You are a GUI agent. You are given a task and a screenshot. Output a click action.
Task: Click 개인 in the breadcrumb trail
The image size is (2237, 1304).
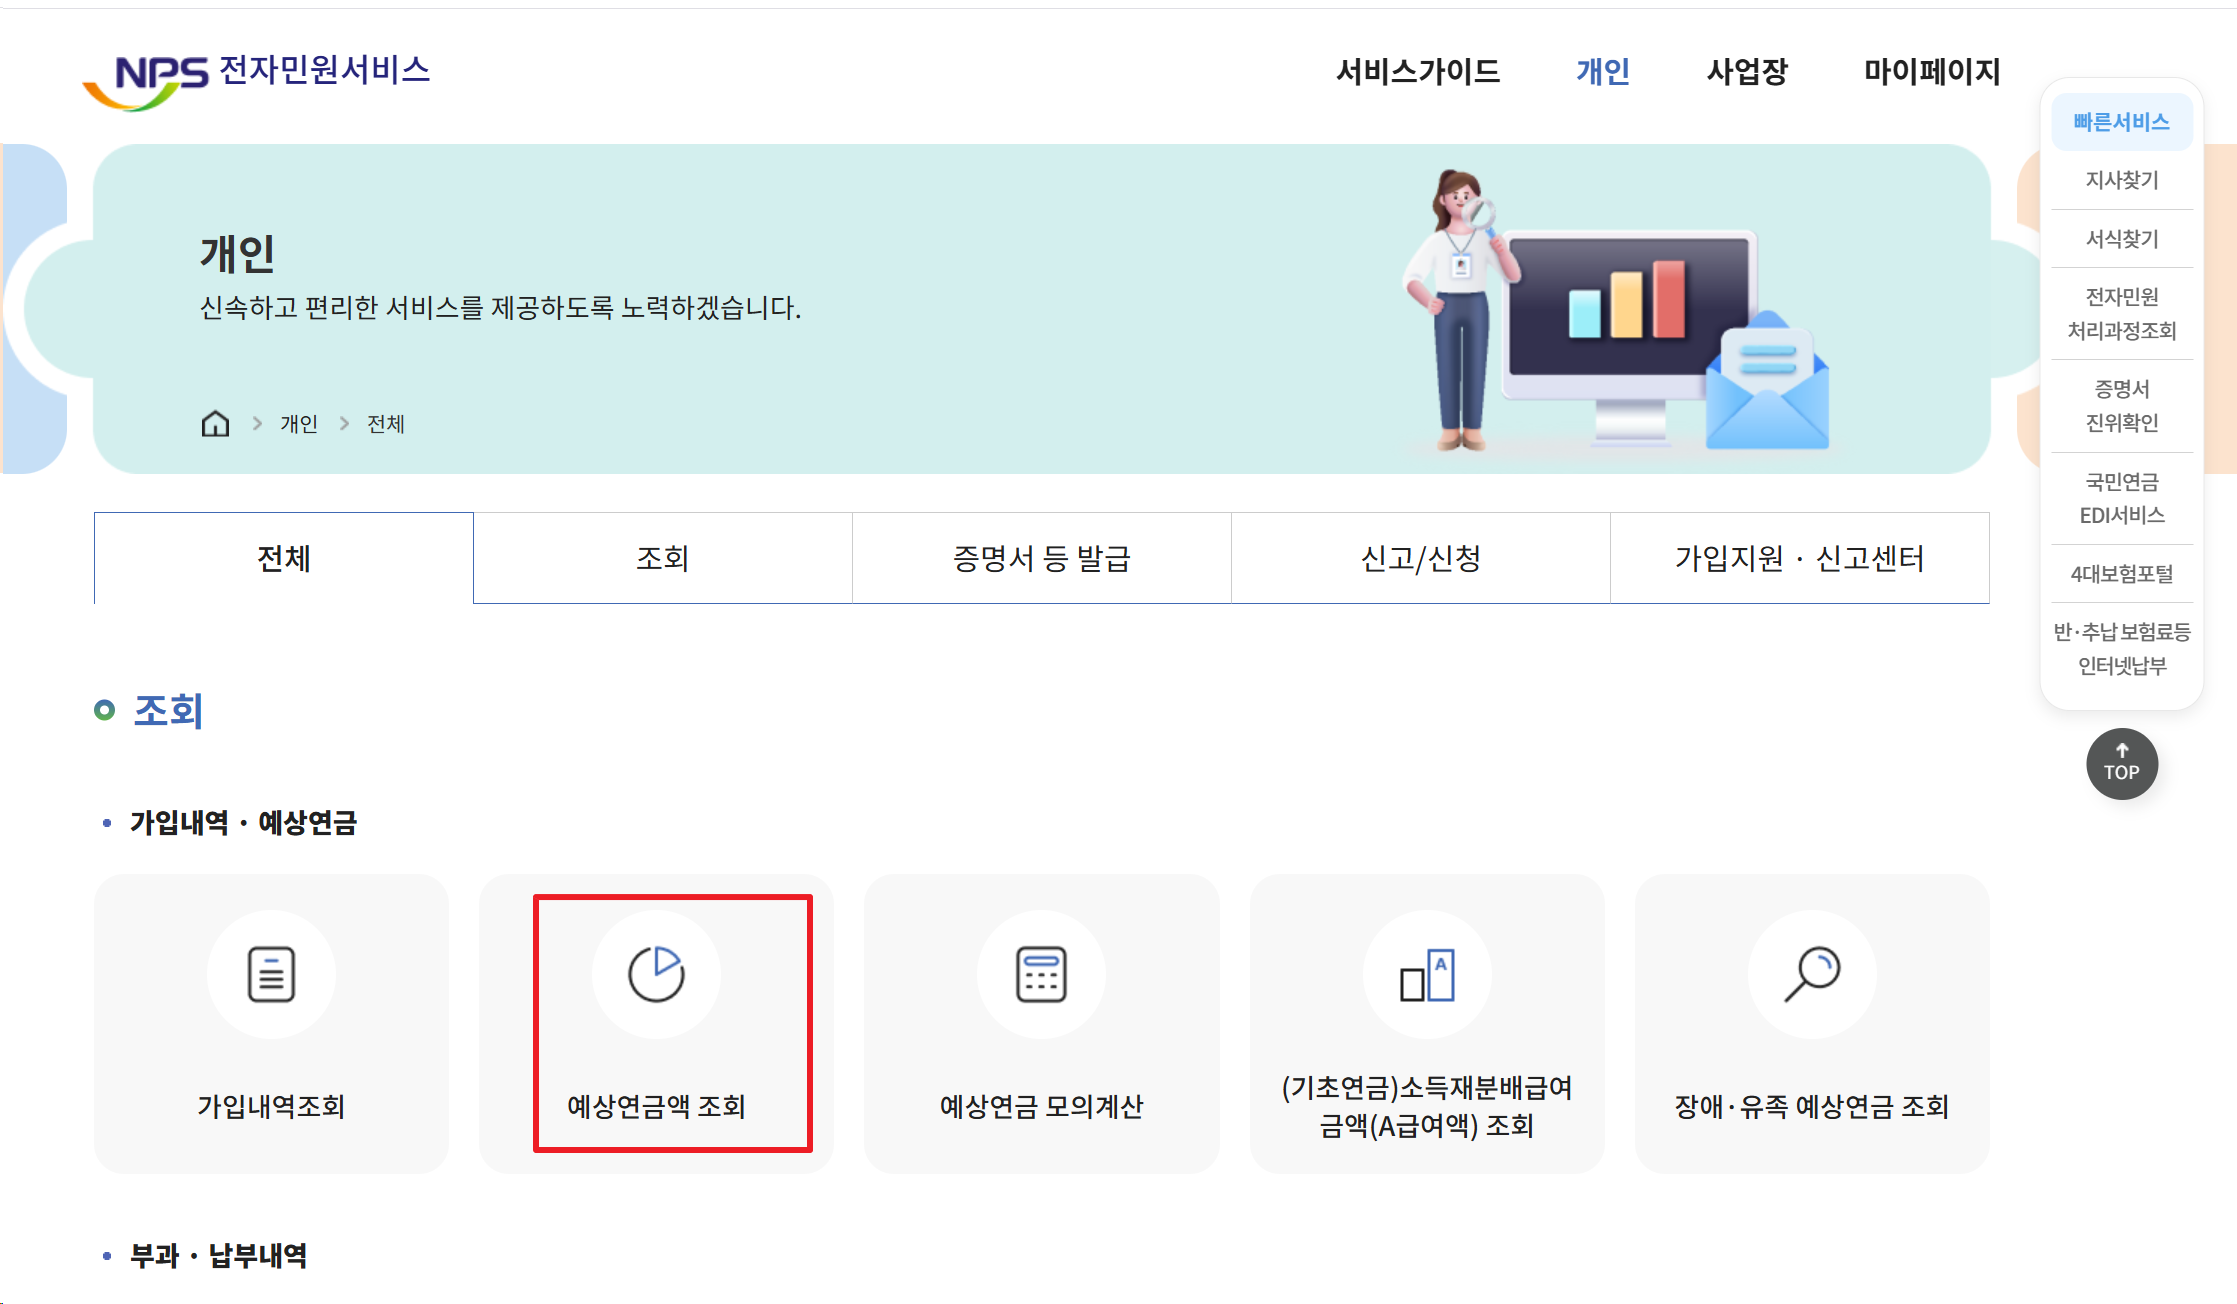297,422
